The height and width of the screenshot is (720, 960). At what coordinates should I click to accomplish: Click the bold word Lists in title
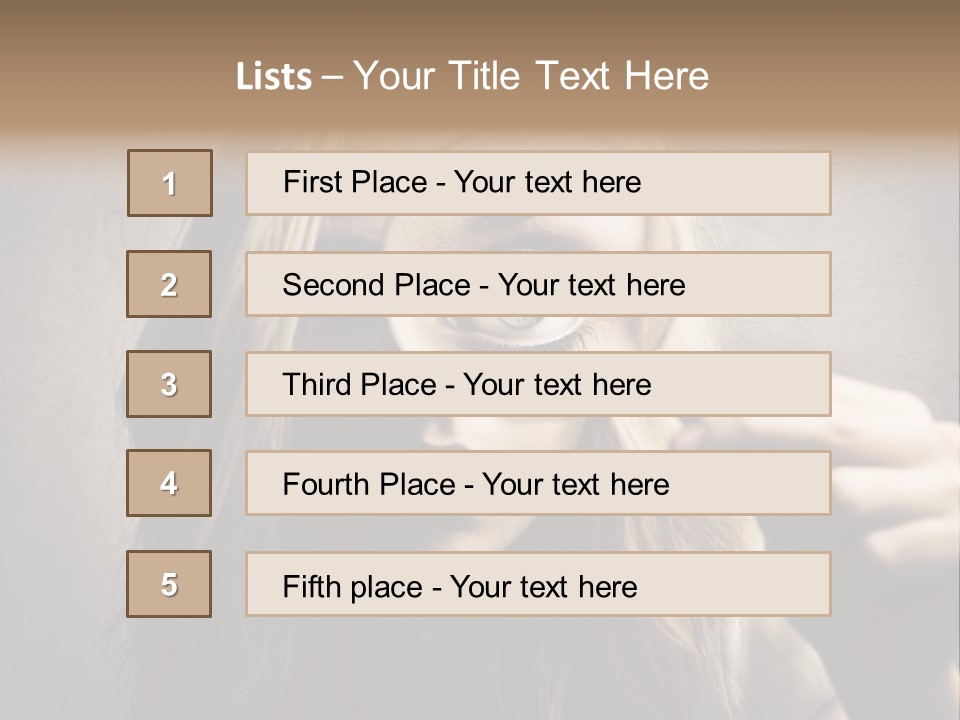click(x=274, y=77)
